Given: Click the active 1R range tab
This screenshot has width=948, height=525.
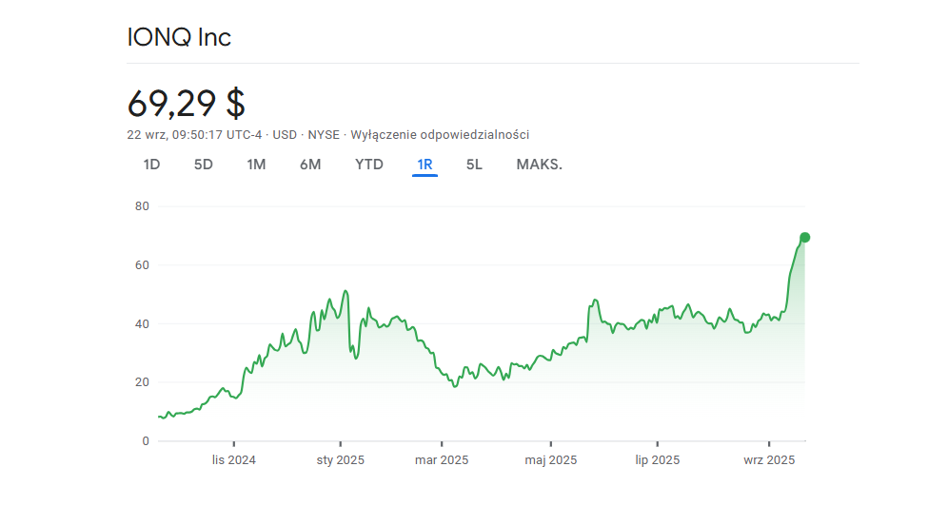Looking at the screenshot, I should [424, 165].
